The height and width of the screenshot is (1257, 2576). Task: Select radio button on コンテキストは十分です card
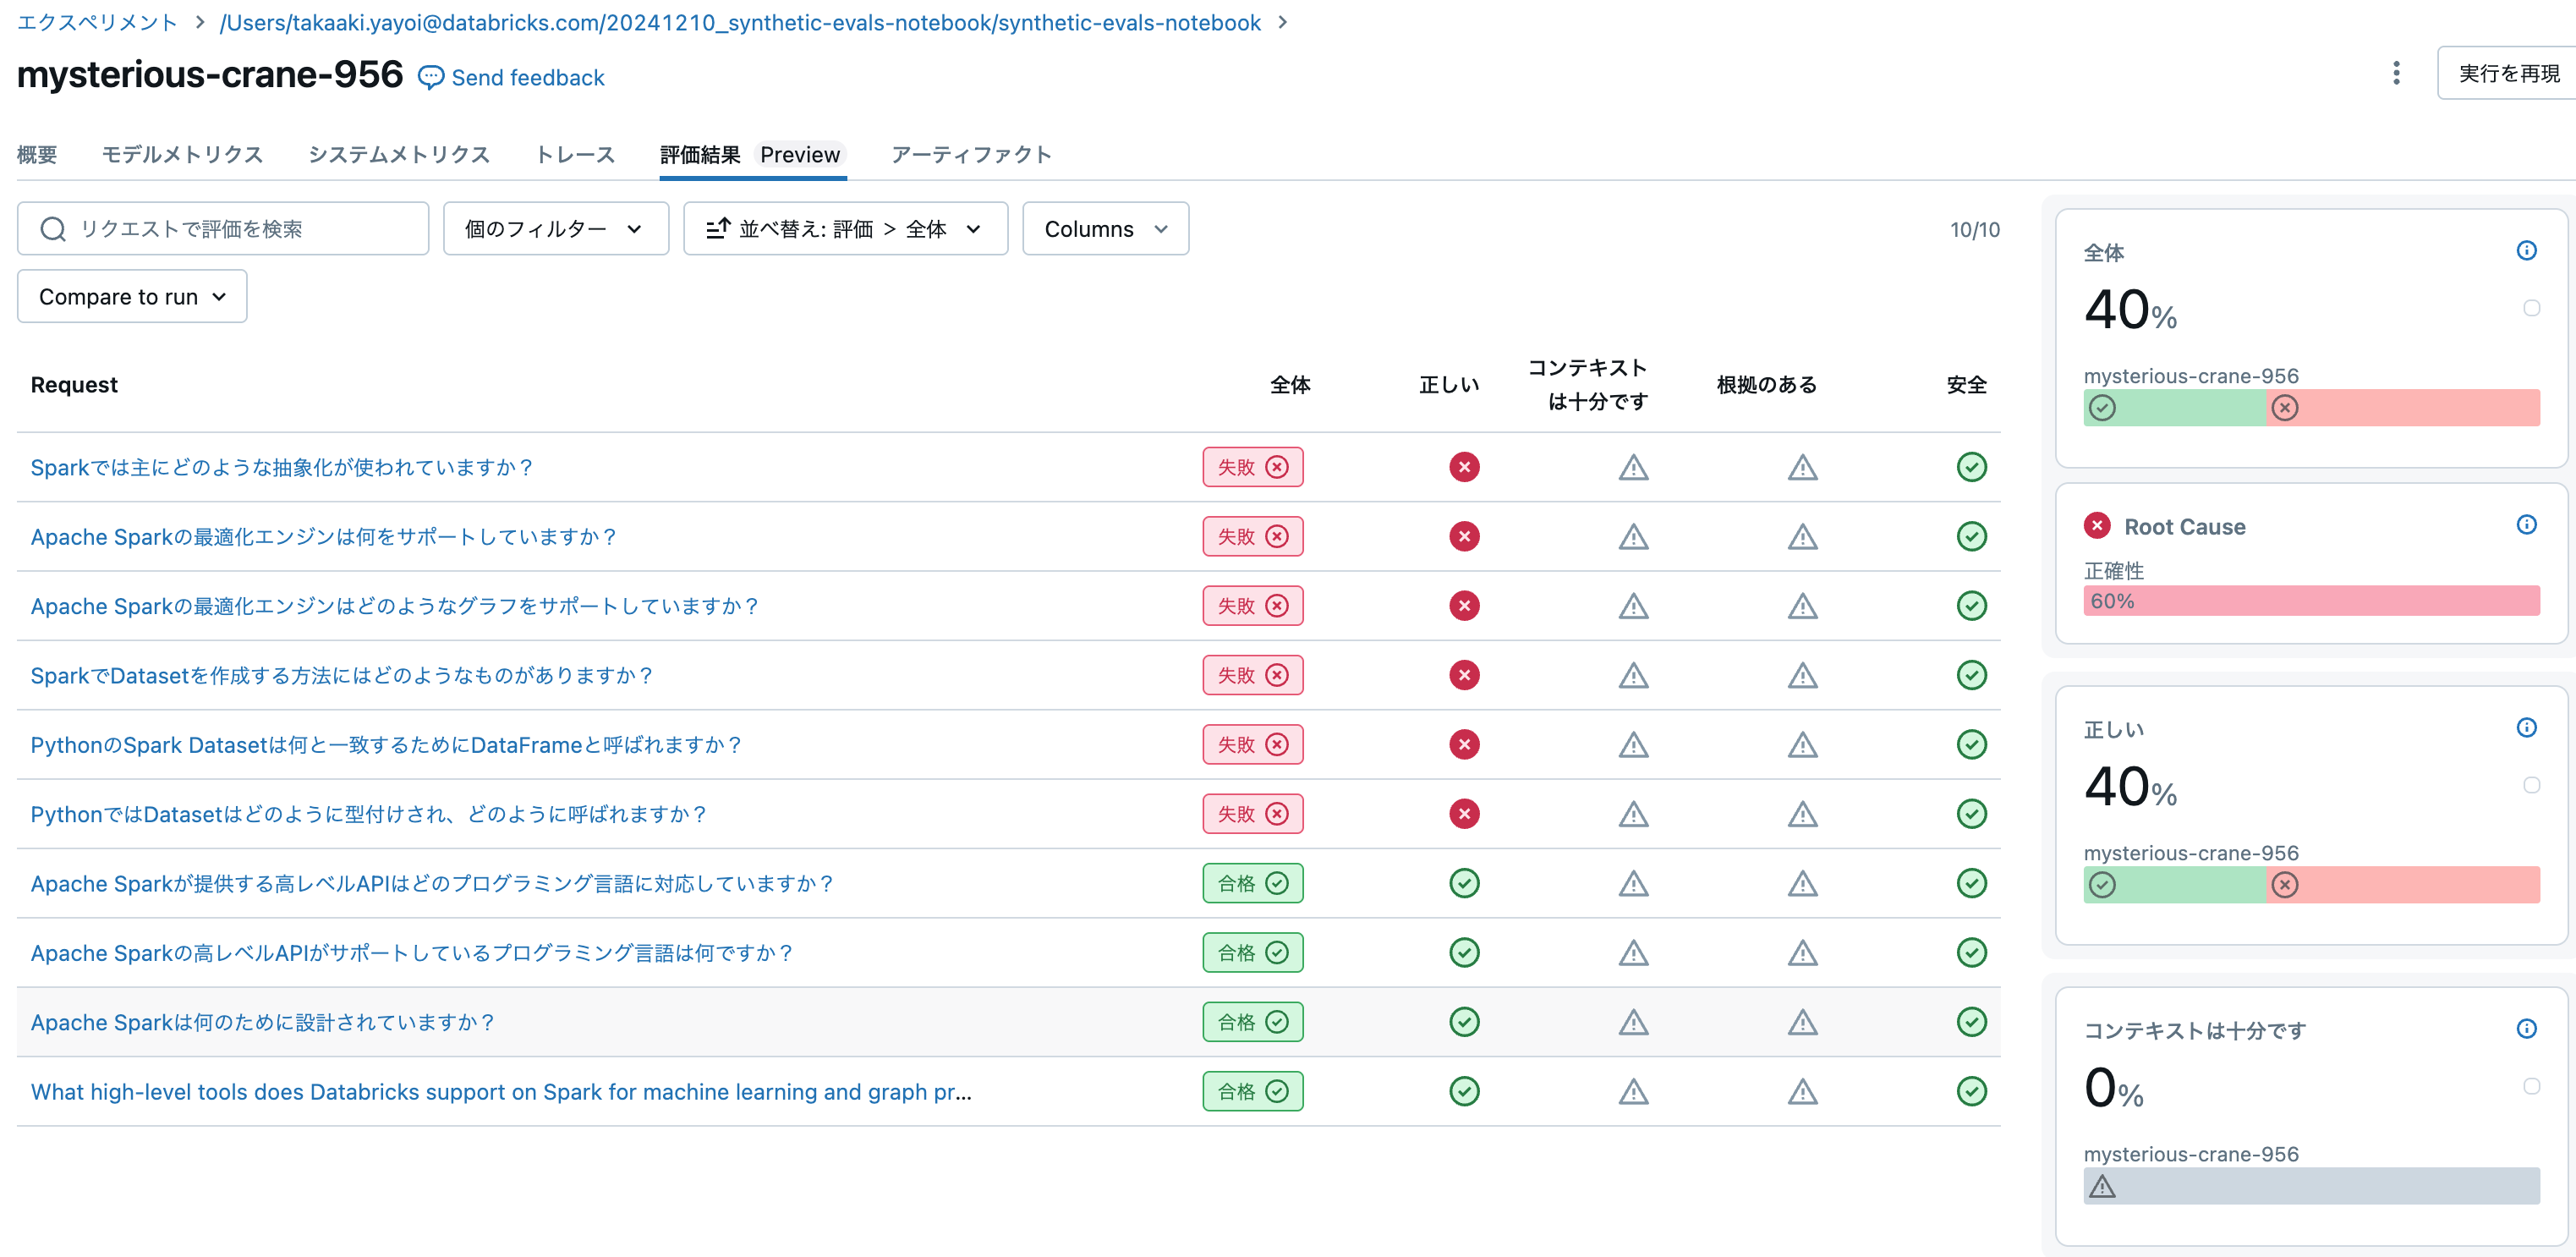pyautogui.click(x=2531, y=1086)
